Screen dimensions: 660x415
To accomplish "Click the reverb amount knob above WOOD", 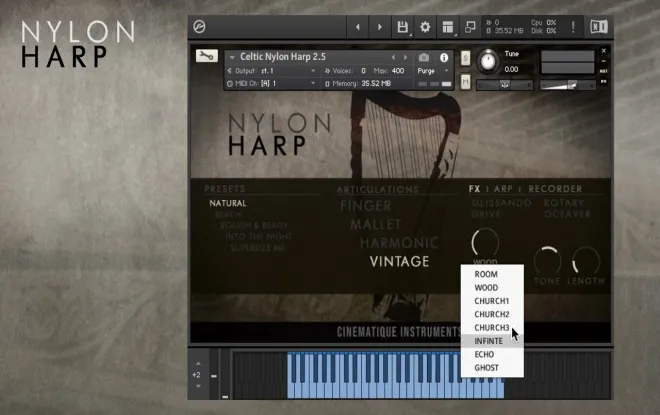I will (485, 243).
